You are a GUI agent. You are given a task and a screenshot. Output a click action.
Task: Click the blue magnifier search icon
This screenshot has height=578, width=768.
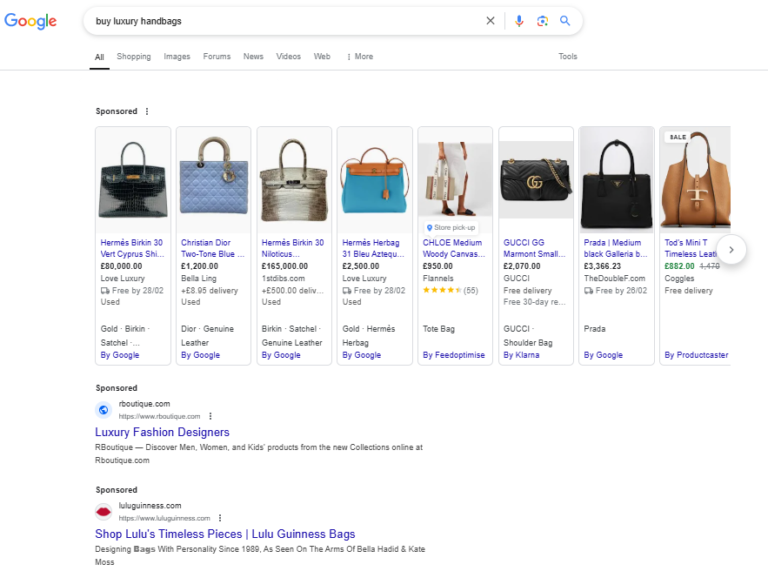point(565,21)
